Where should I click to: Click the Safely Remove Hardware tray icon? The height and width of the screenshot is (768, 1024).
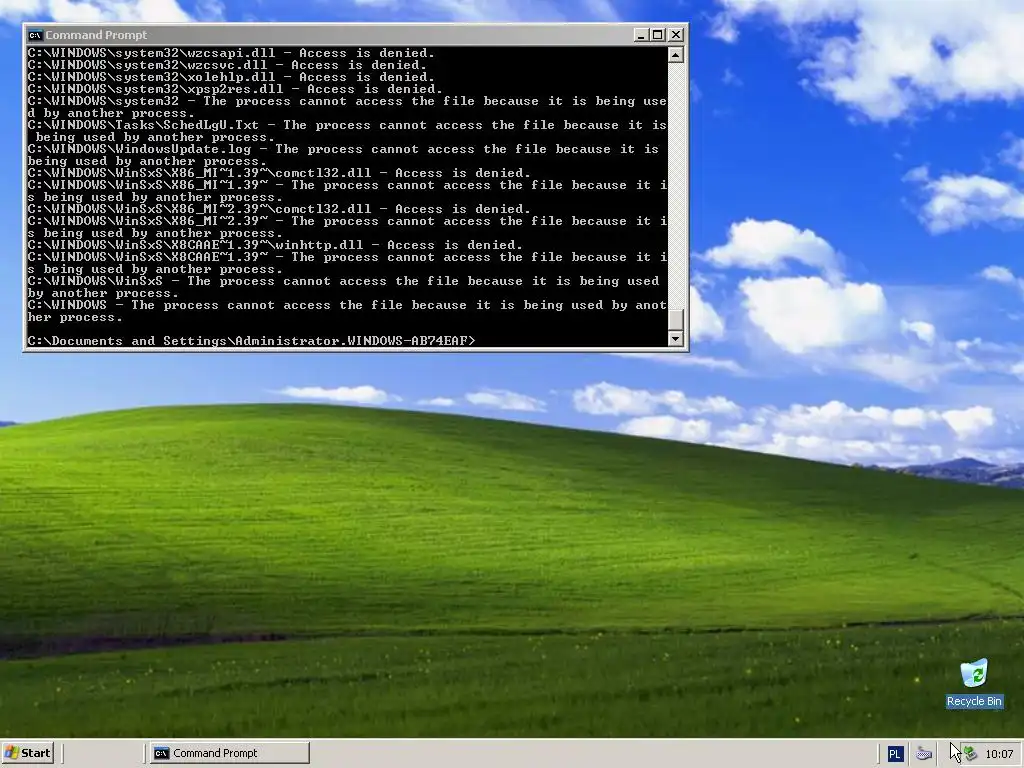tap(970, 754)
